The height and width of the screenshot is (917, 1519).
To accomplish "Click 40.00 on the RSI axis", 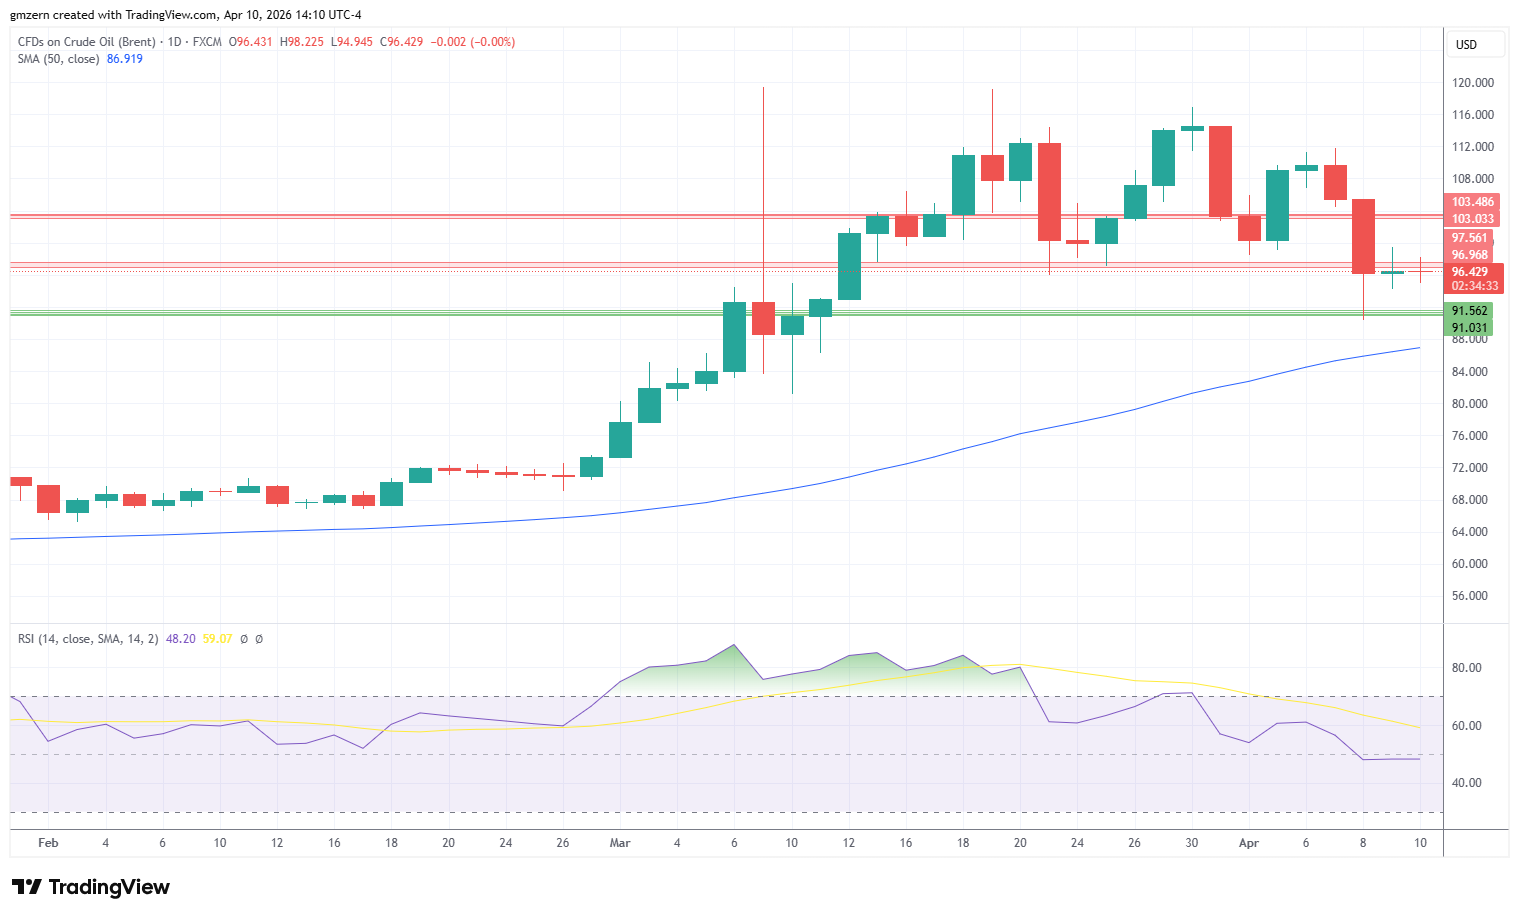I will (1466, 783).
